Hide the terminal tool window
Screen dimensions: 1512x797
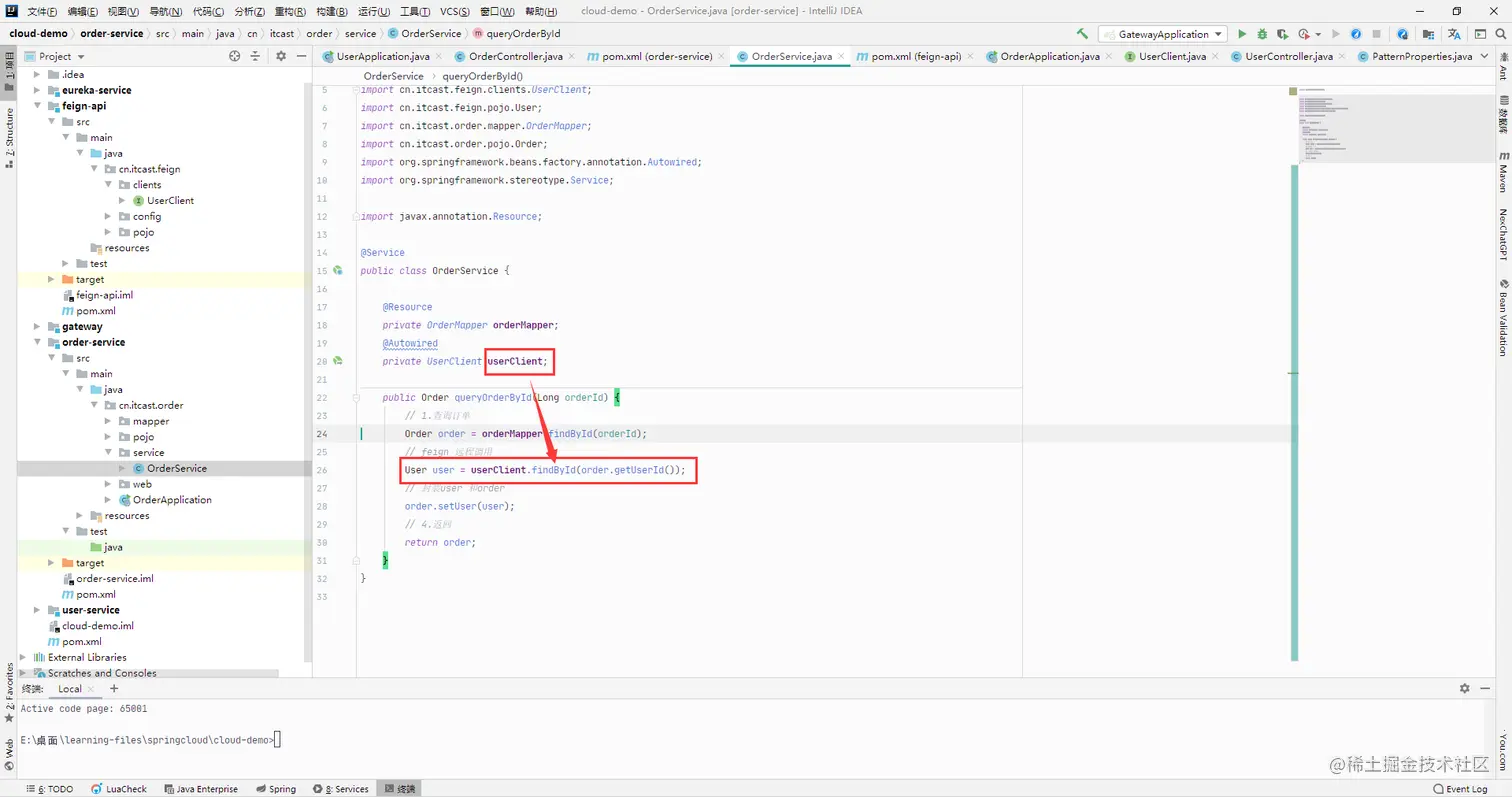[1485, 688]
